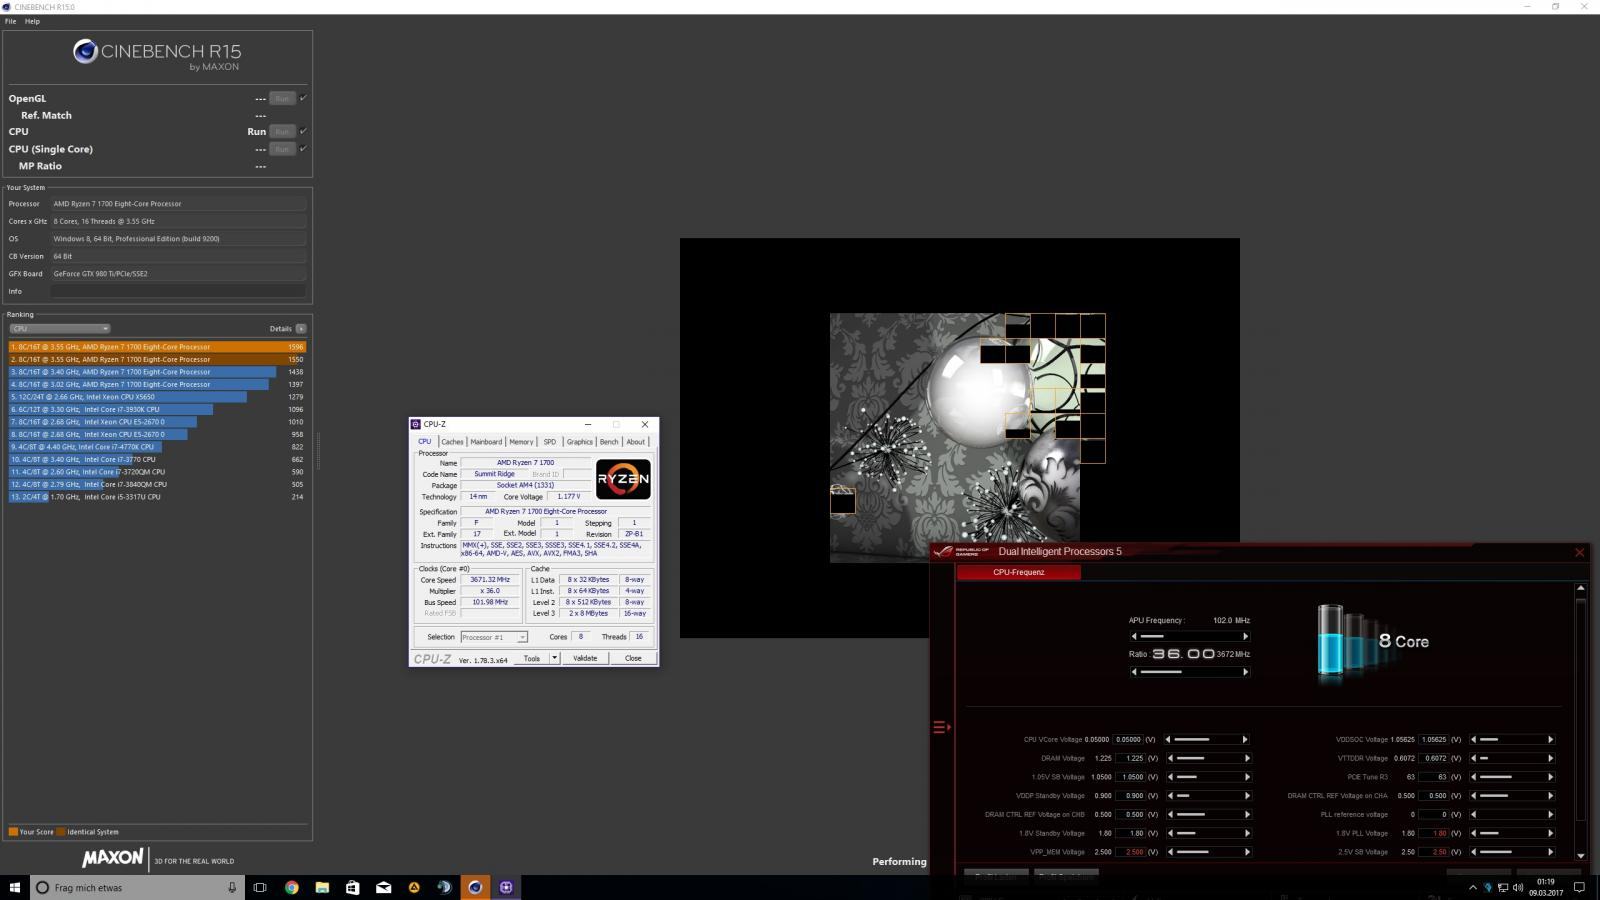
Task: Click the ROG logo in the DIP5 title bar
Action: (x=961, y=551)
